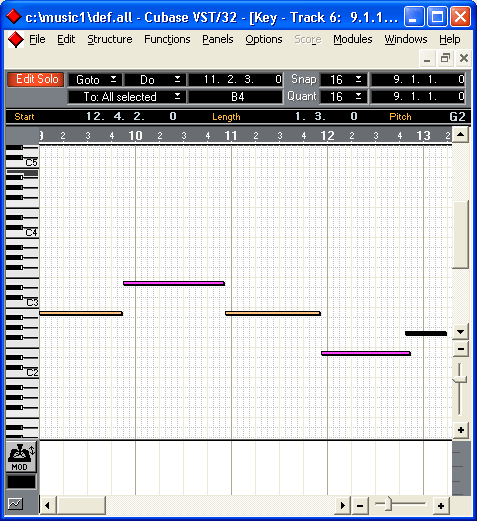Screen dimensions: 477x521
Task: Open the To: All selected selector
Action: click(126, 97)
